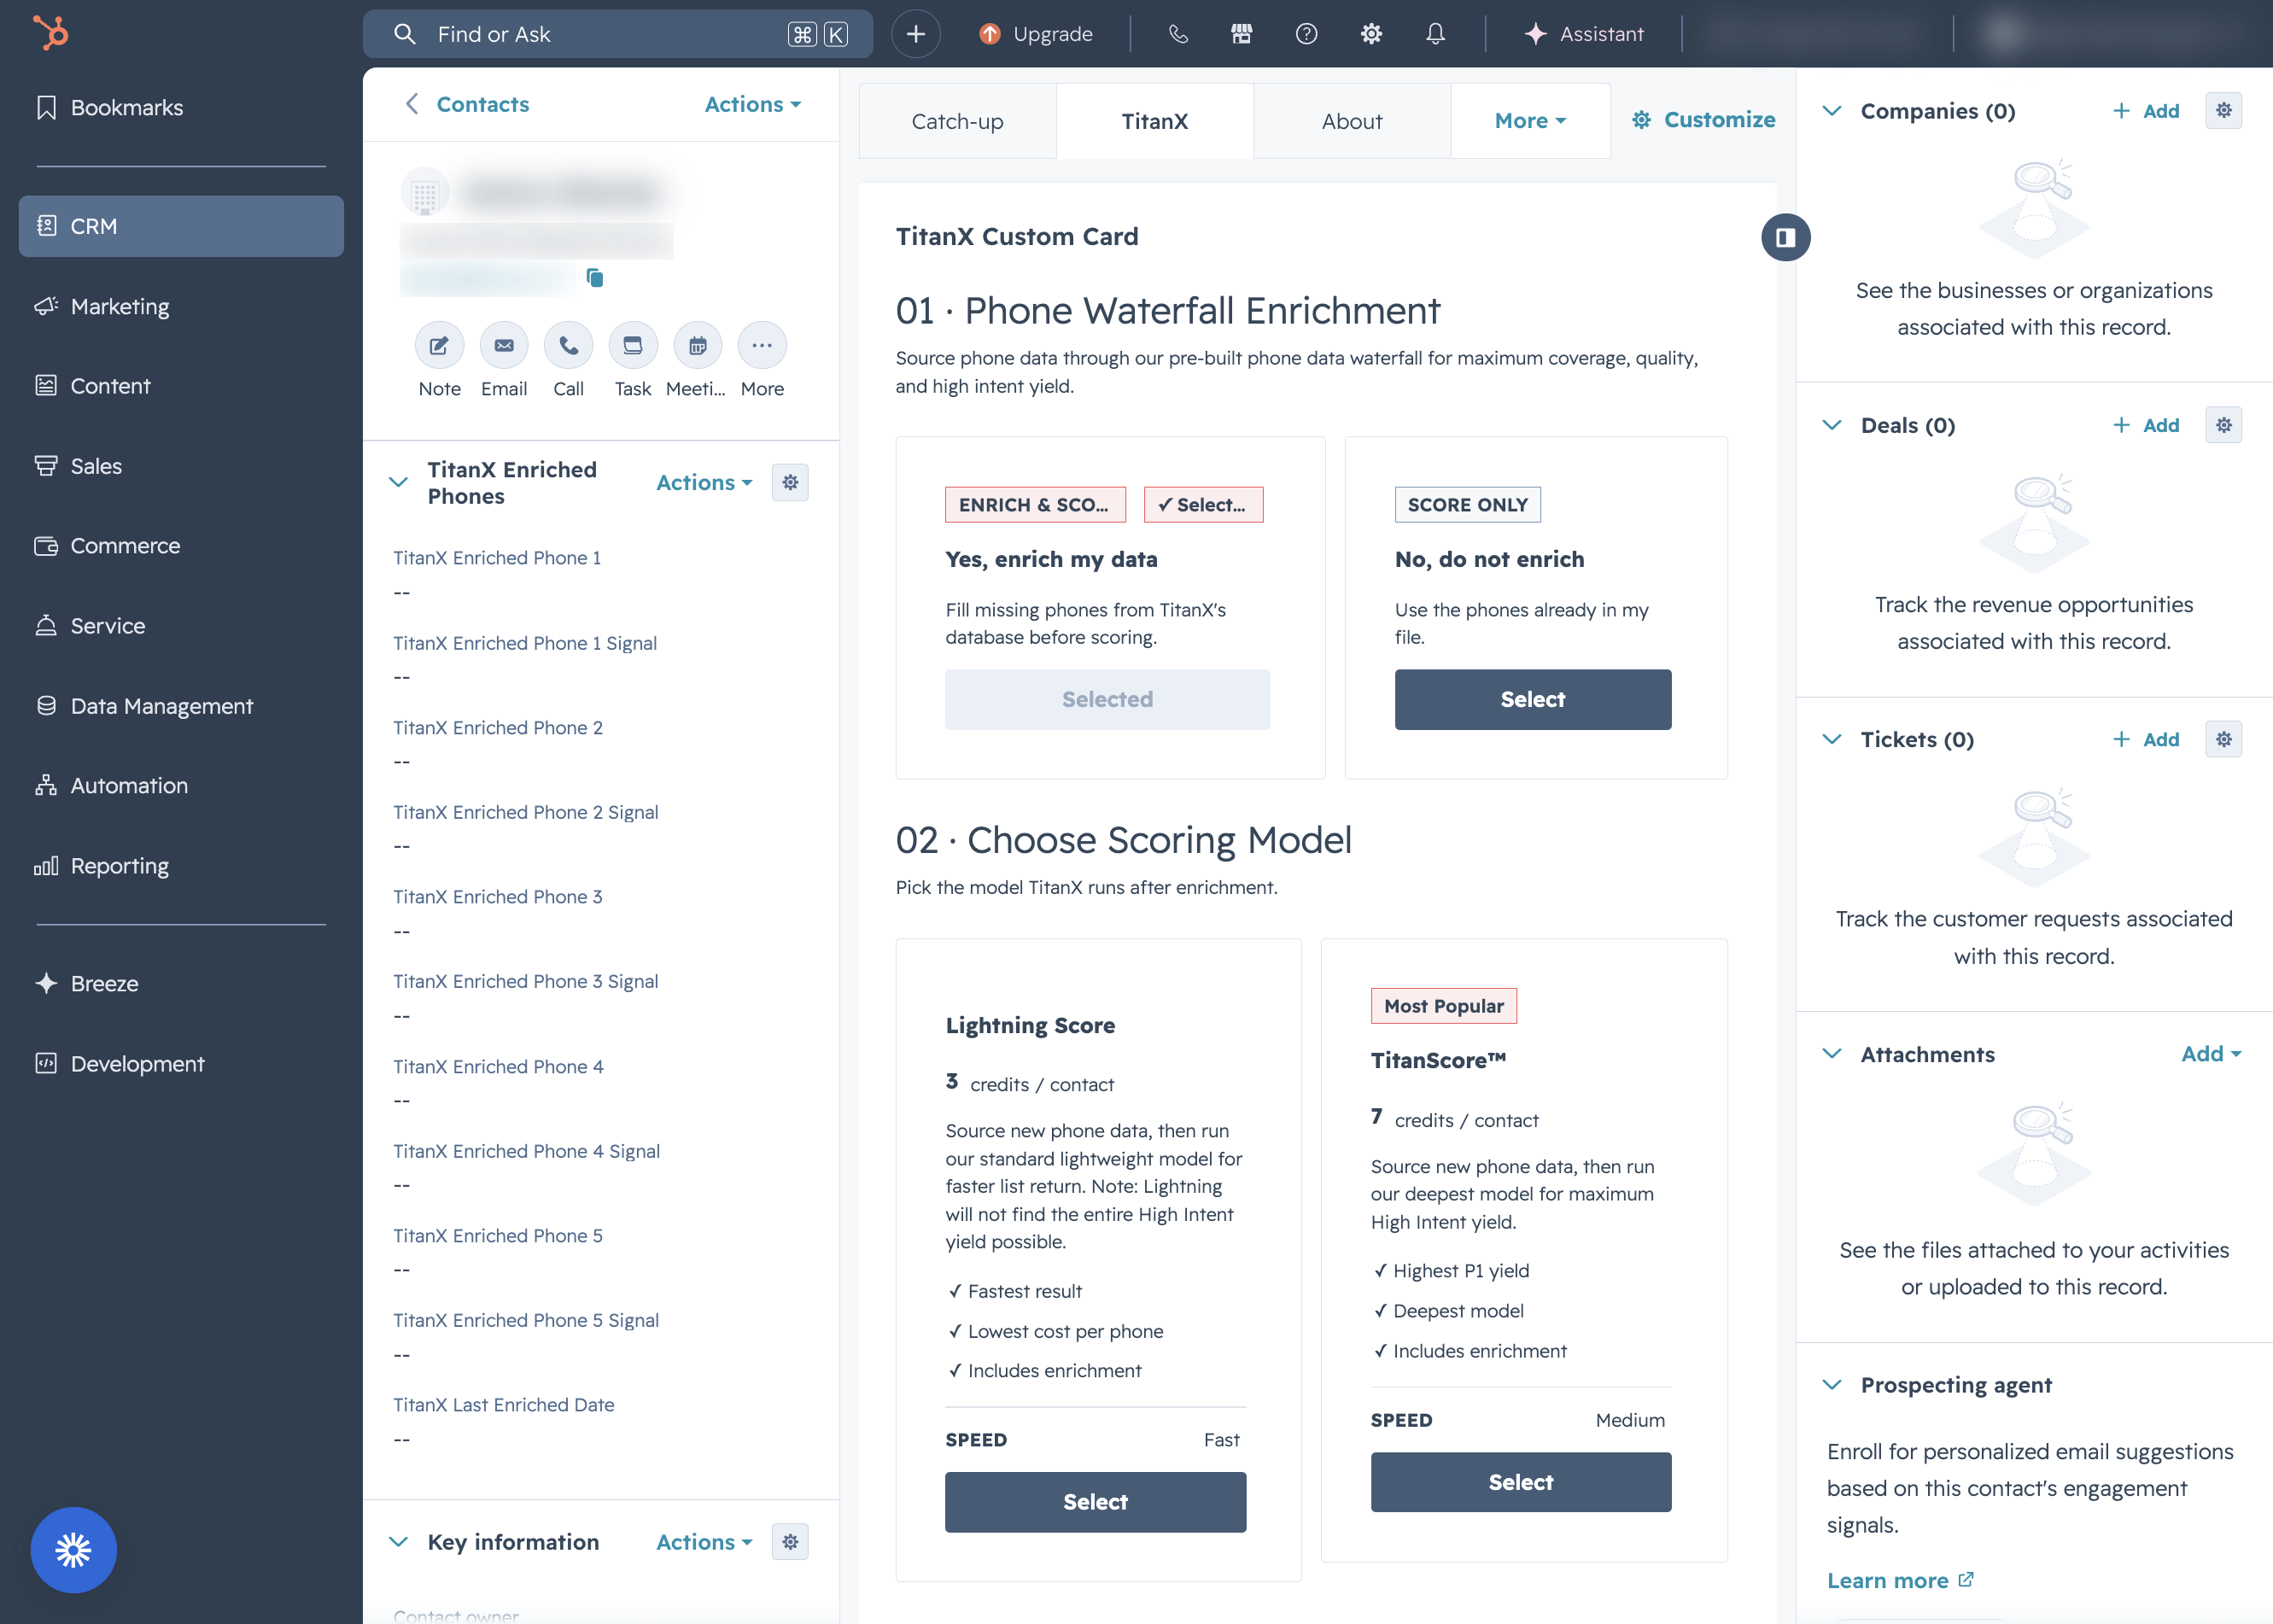Select the TitanScore model
Screen dimensions: 2273x1624
pos(1520,1482)
